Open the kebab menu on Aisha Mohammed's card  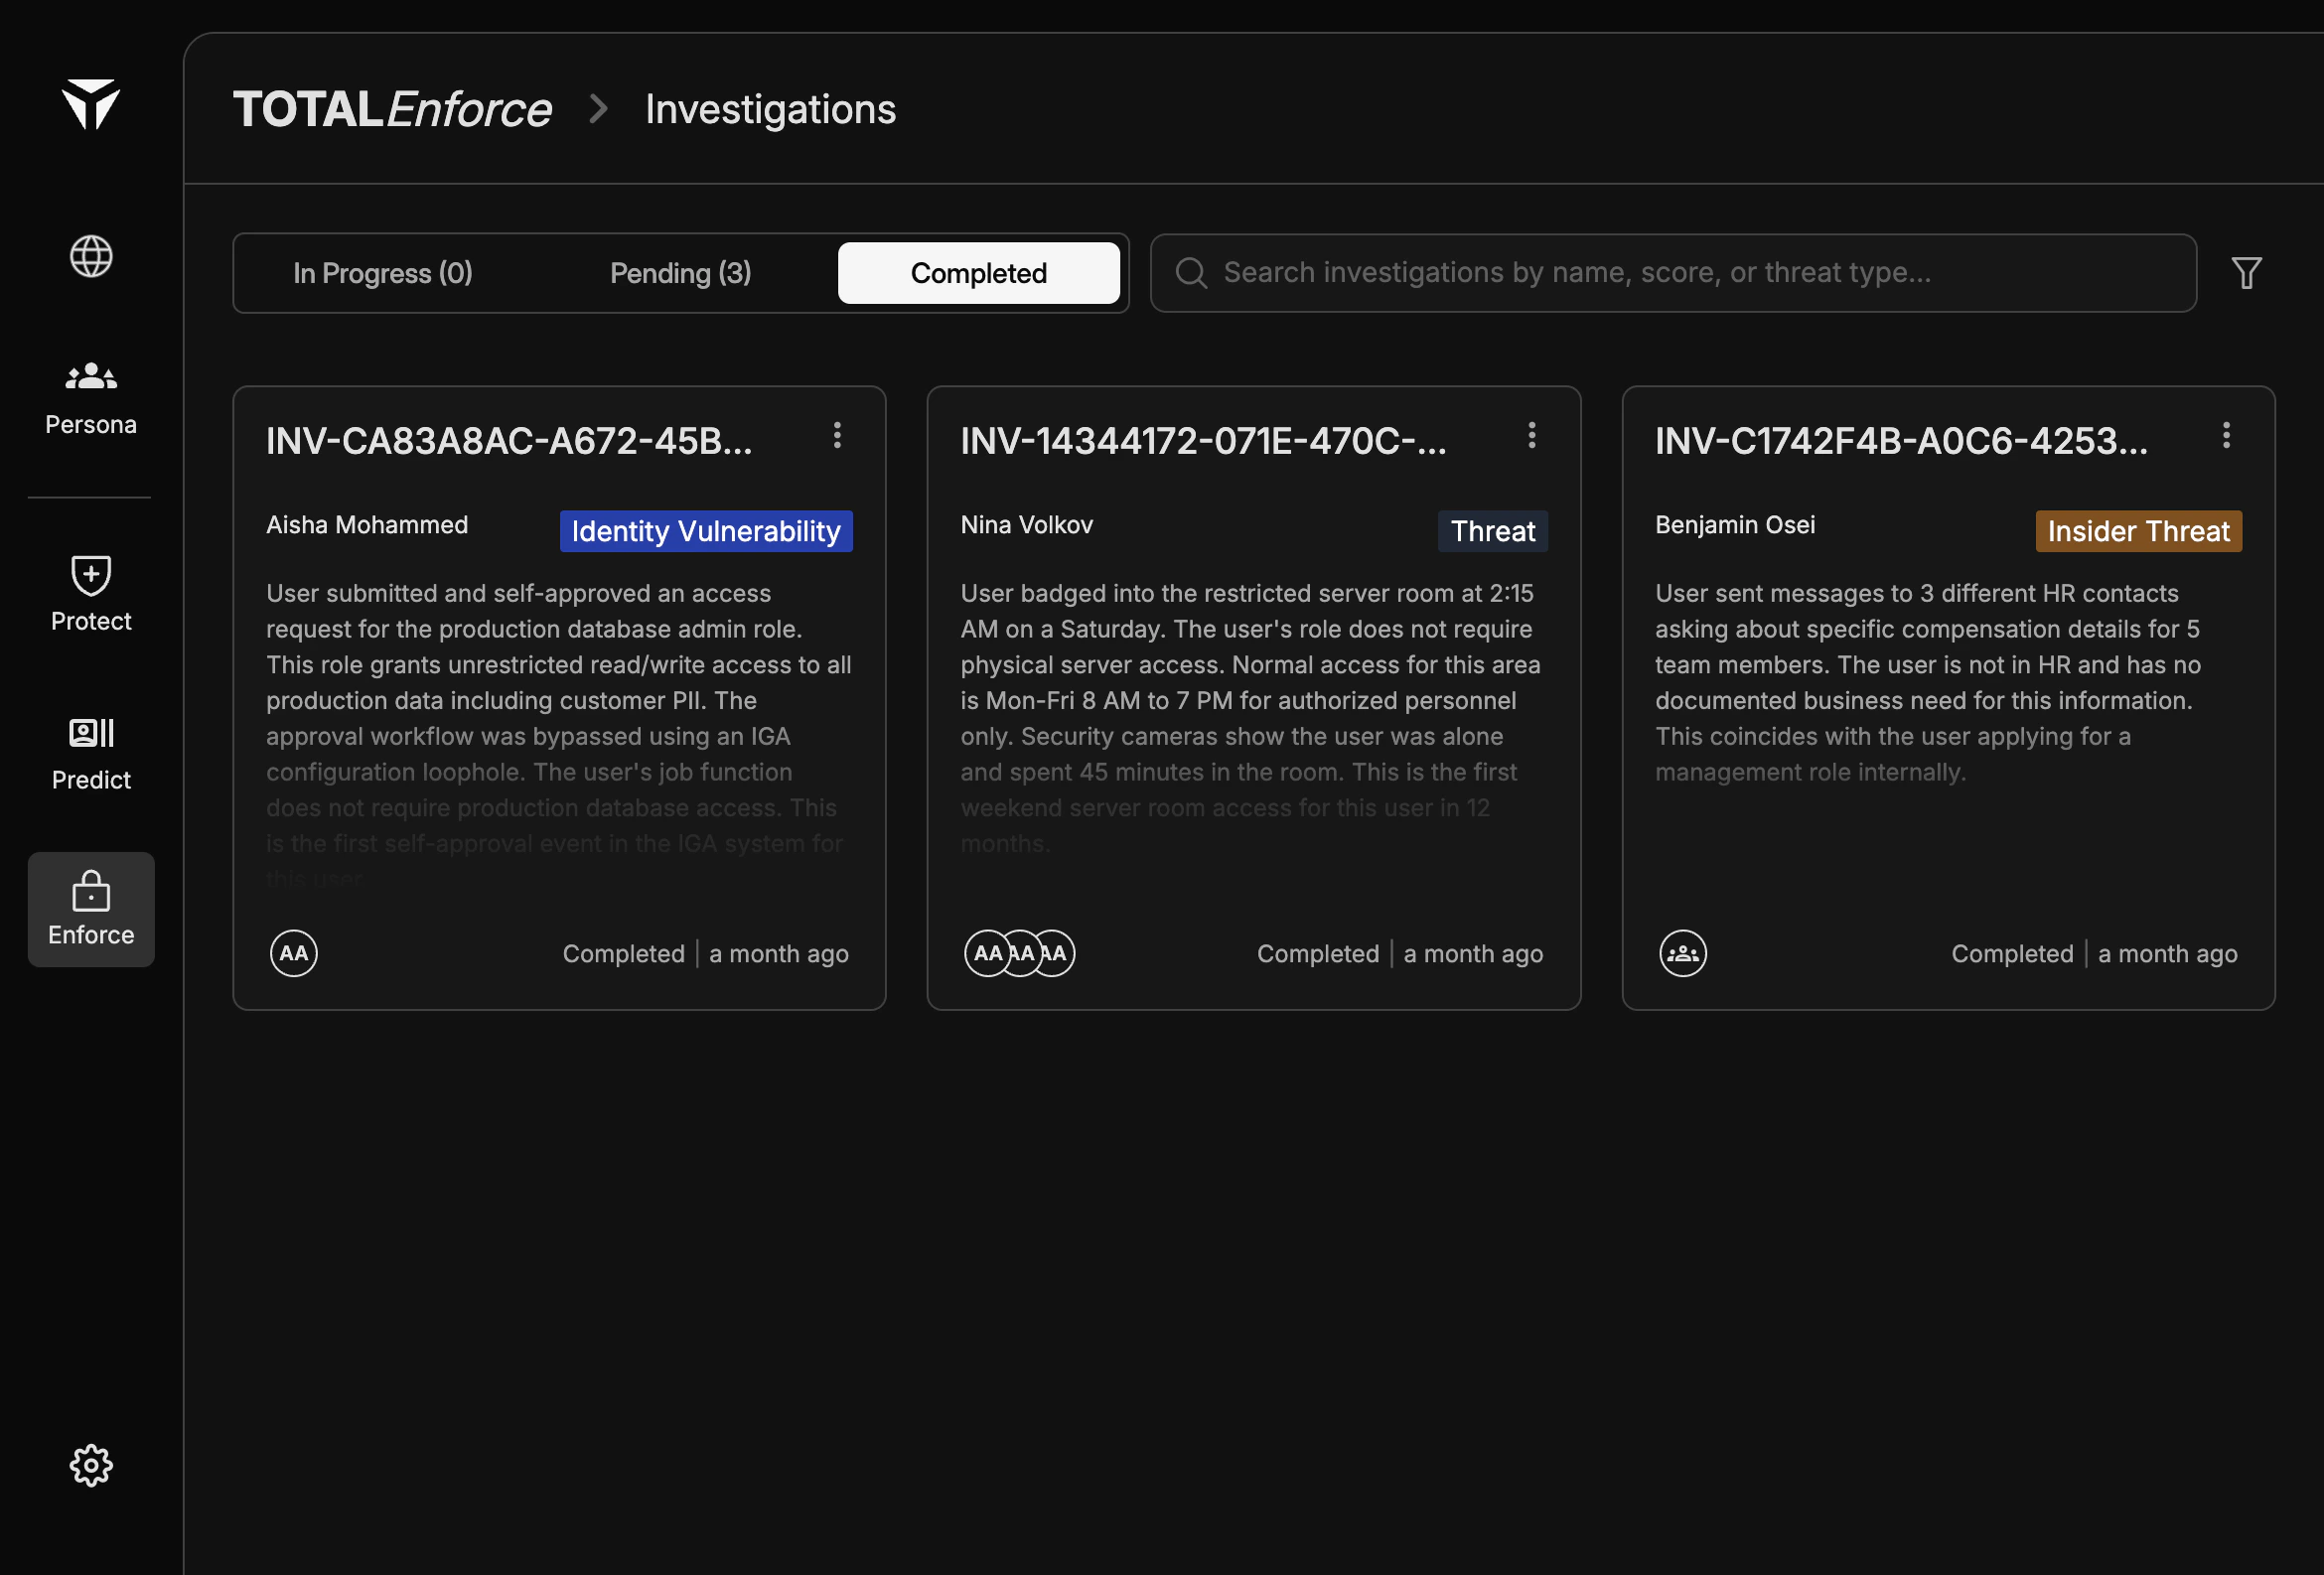click(838, 435)
